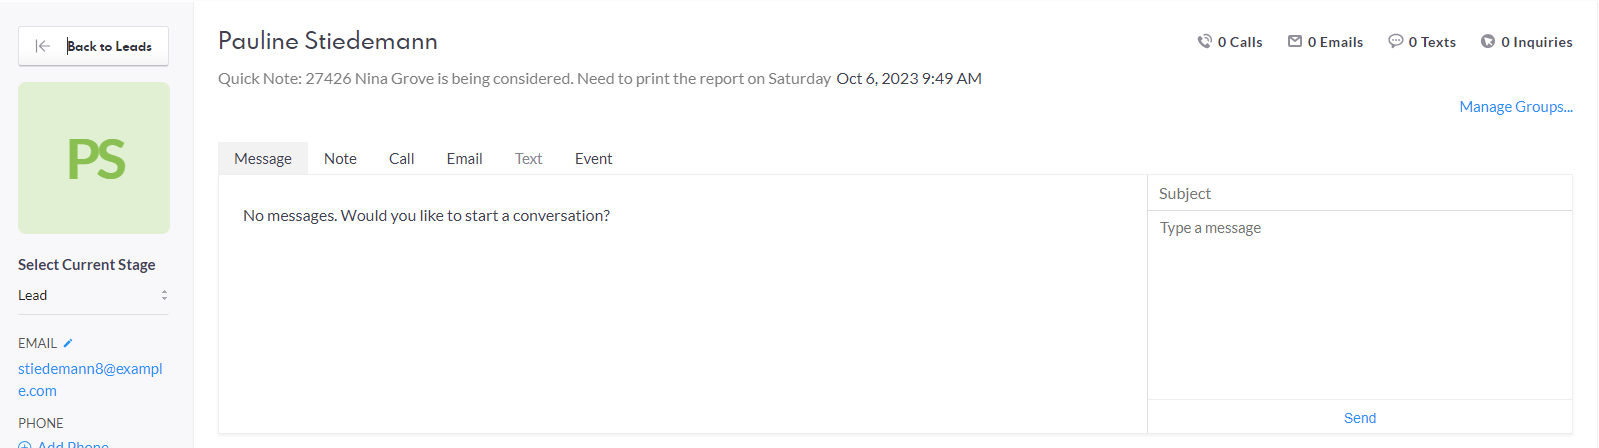Open the Select Current Stage dropdown
Viewport: 1599px width, 448px height.
(94, 295)
